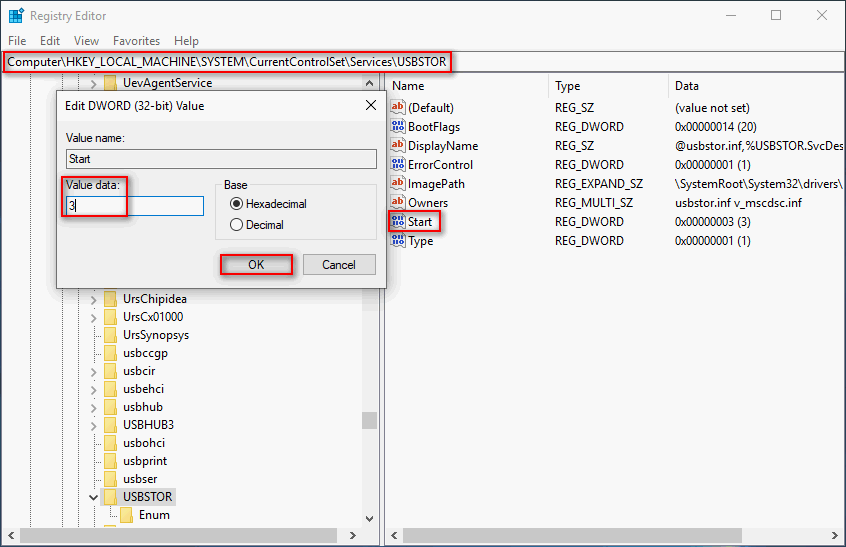Expand the usbhub tree node
Screen dimensions: 846x547
pyautogui.click(x=93, y=408)
